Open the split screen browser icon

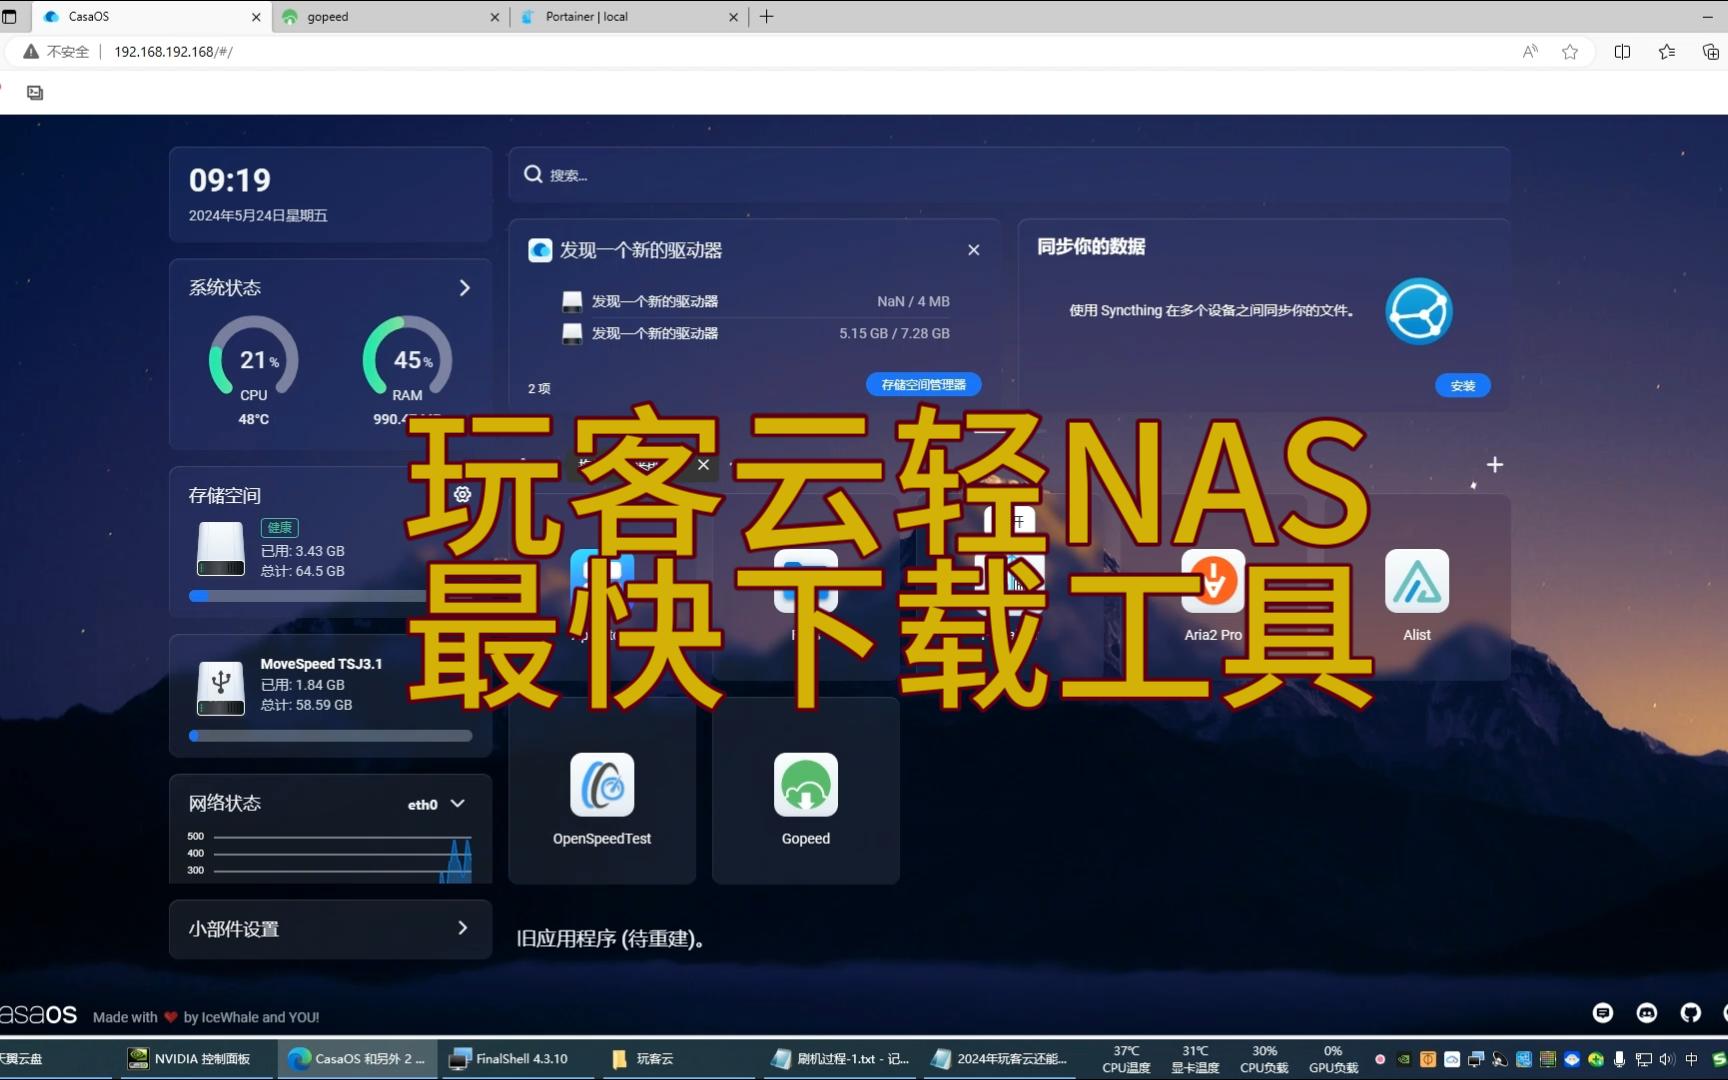pyautogui.click(x=1622, y=52)
